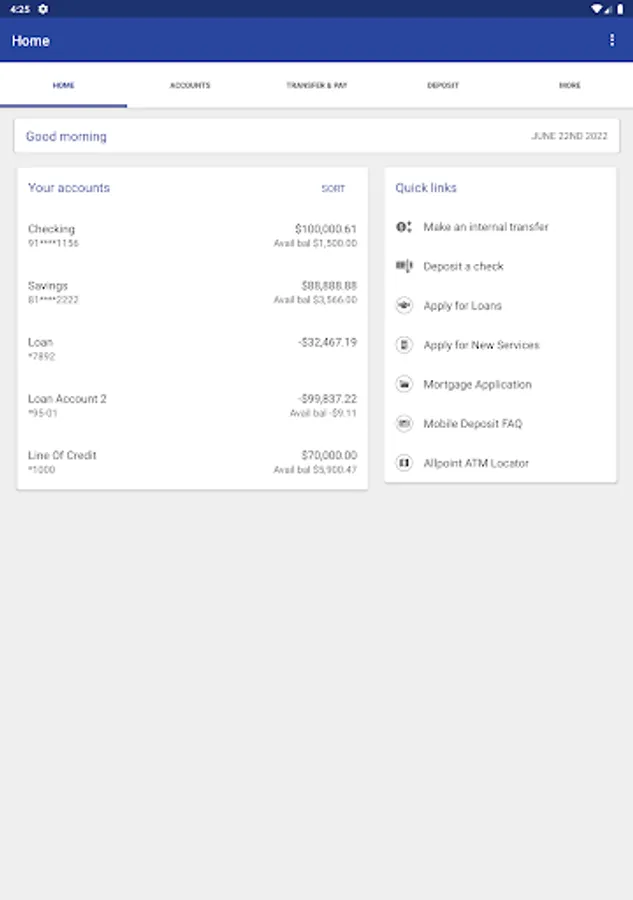Open the Deposit tab
The width and height of the screenshot is (633, 900).
point(443,86)
